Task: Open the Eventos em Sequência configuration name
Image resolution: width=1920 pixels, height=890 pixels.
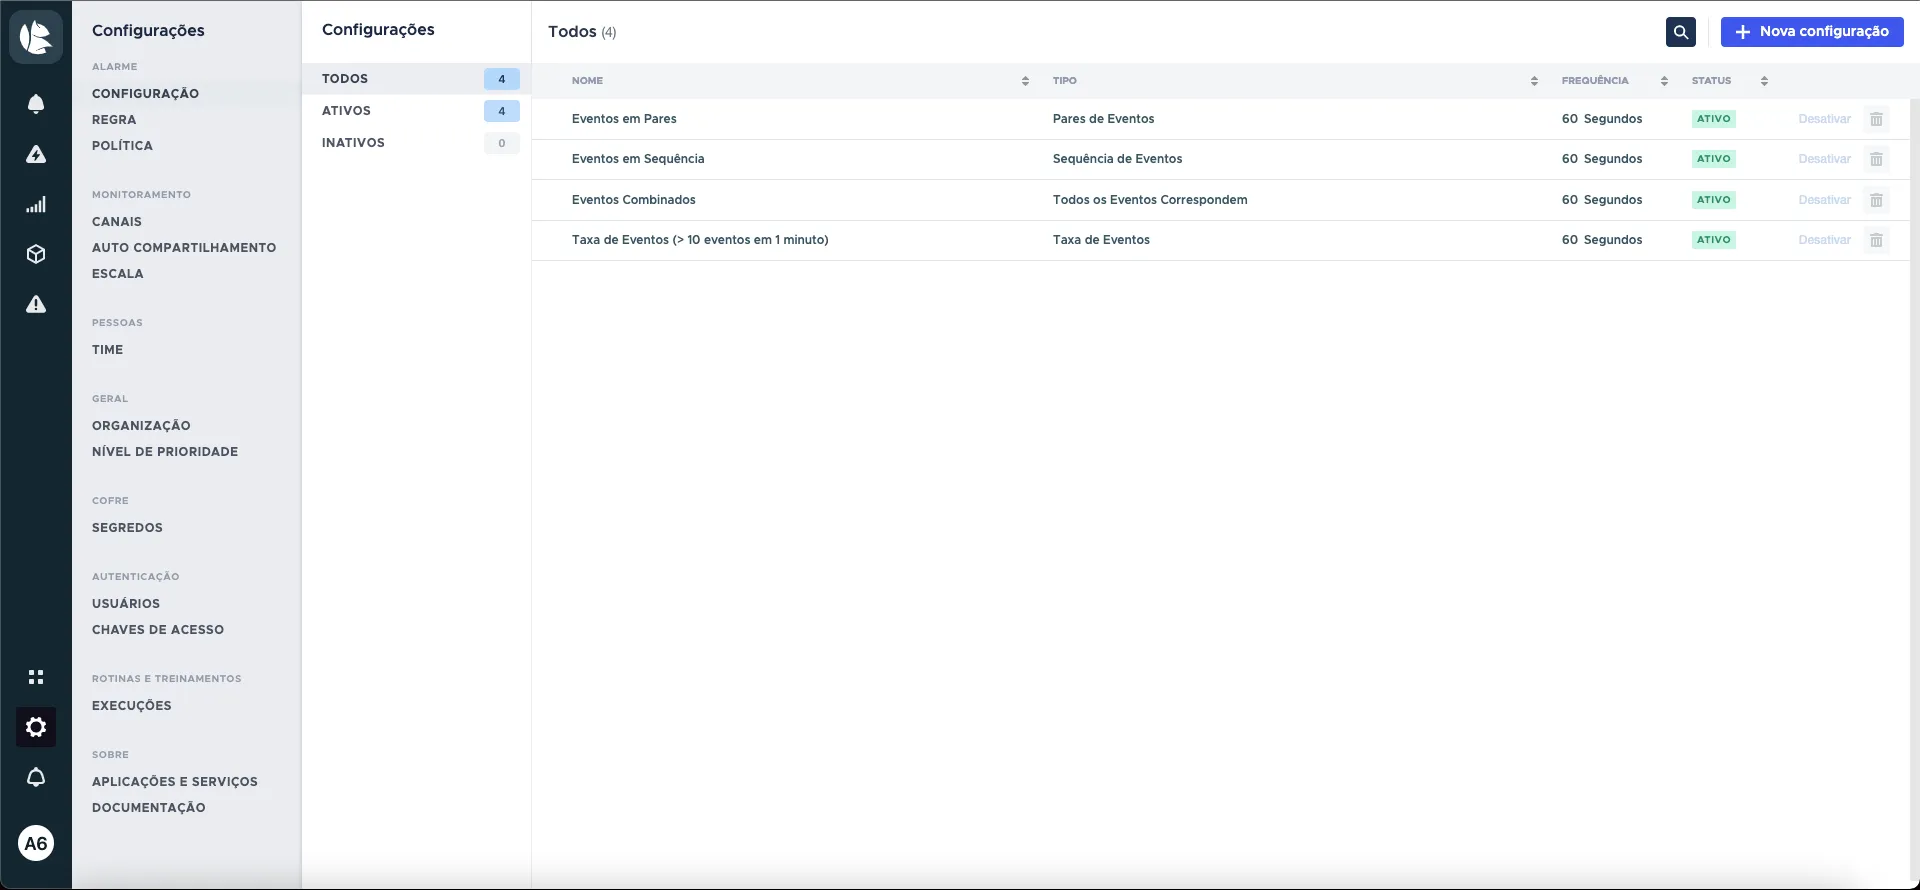Action: coord(638,159)
